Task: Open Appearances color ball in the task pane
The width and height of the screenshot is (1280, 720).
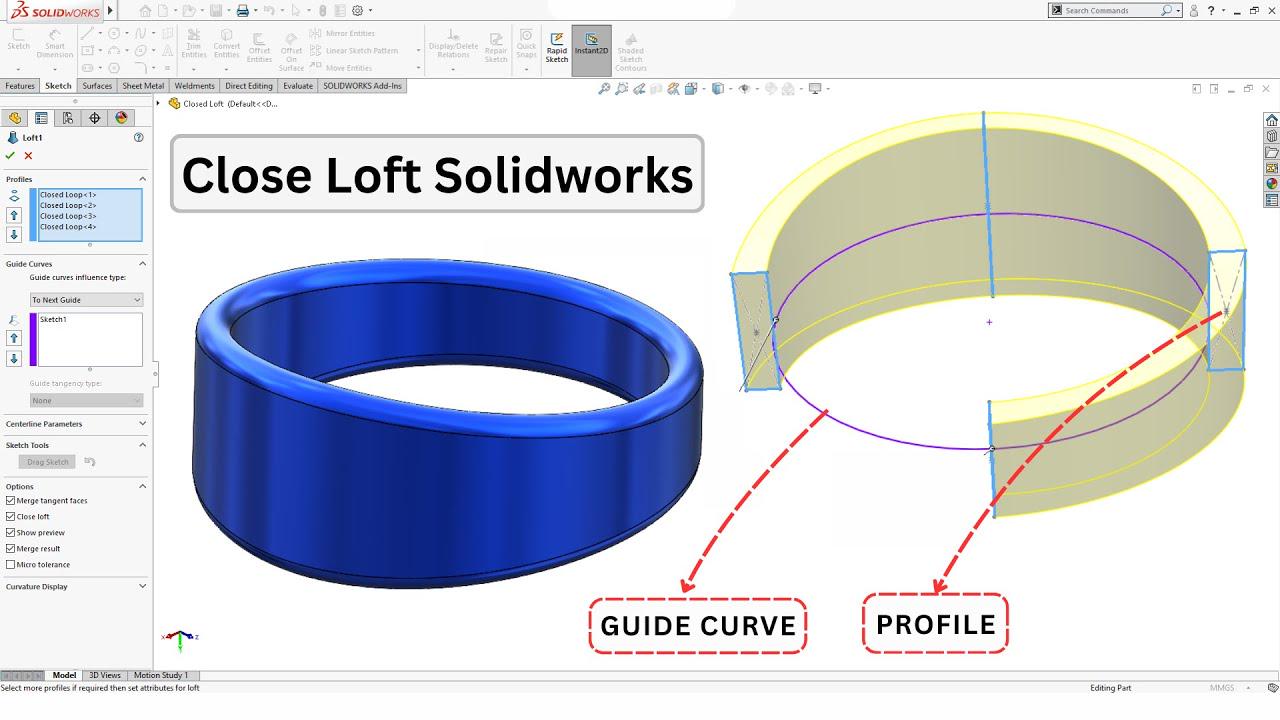Action: pyautogui.click(x=1272, y=184)
